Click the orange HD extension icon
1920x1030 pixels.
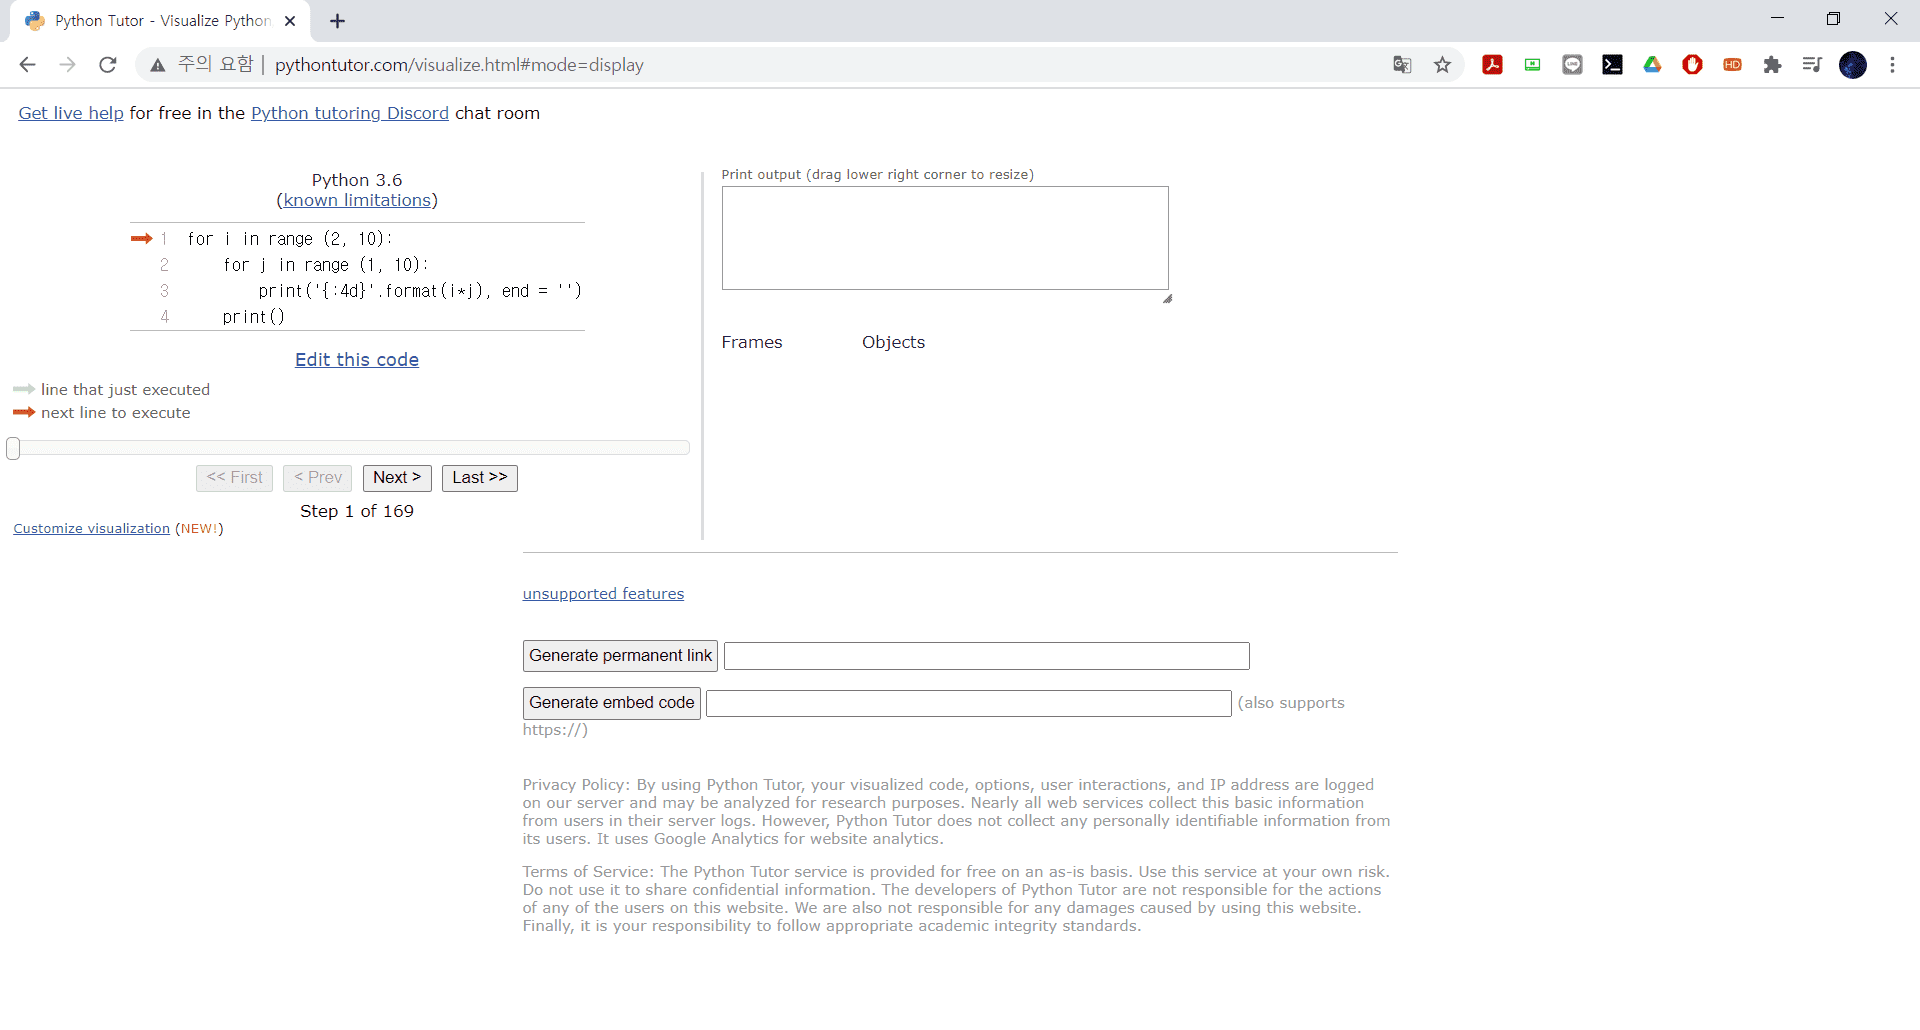coord(1732,65)
